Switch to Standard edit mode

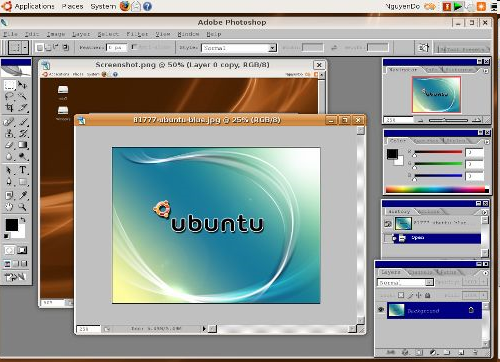coord(9,250)
